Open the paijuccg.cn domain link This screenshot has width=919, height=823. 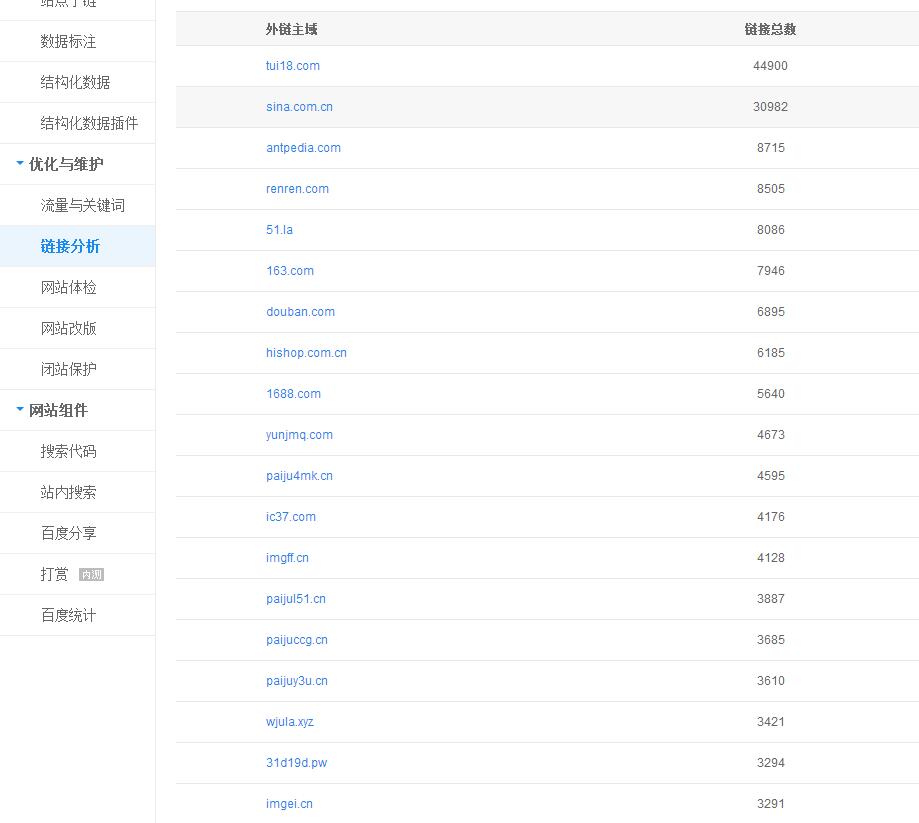297,640
